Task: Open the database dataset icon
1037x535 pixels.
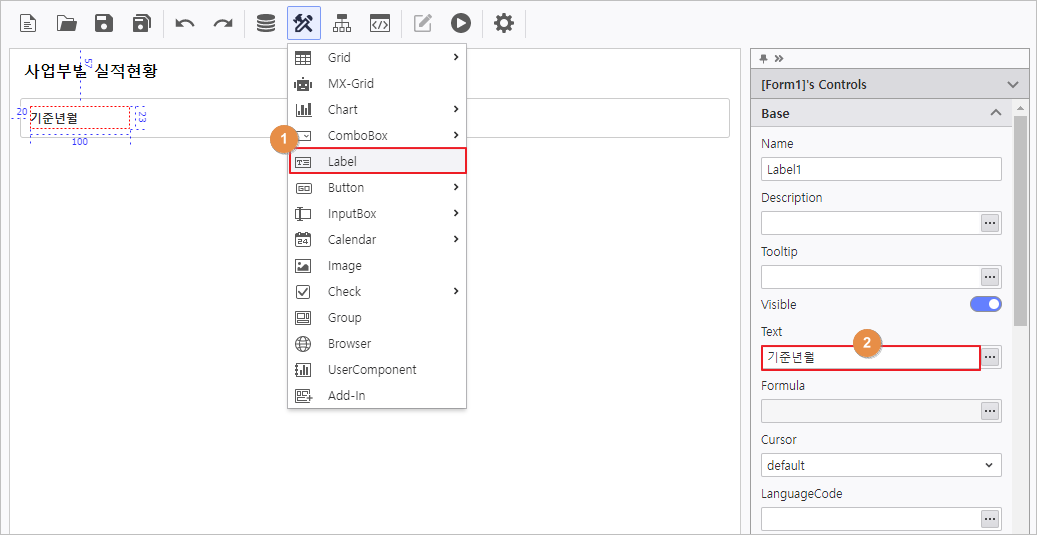Action: pos(266,23)
